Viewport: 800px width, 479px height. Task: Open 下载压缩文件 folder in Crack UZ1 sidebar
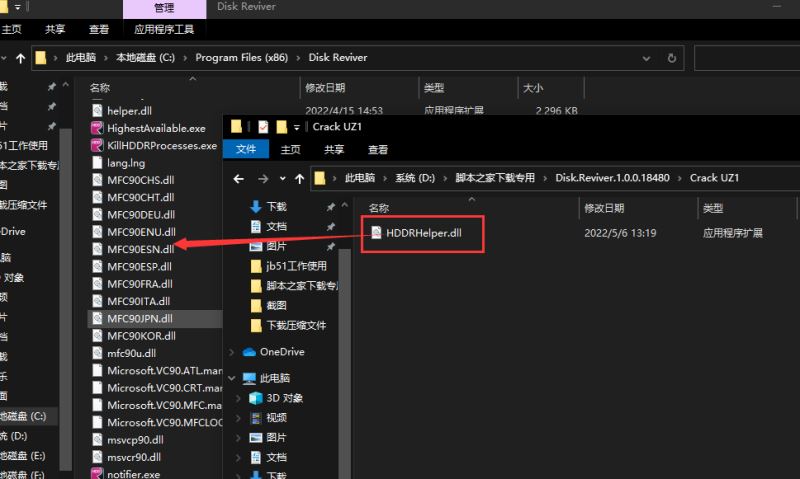tap(296, 325)
